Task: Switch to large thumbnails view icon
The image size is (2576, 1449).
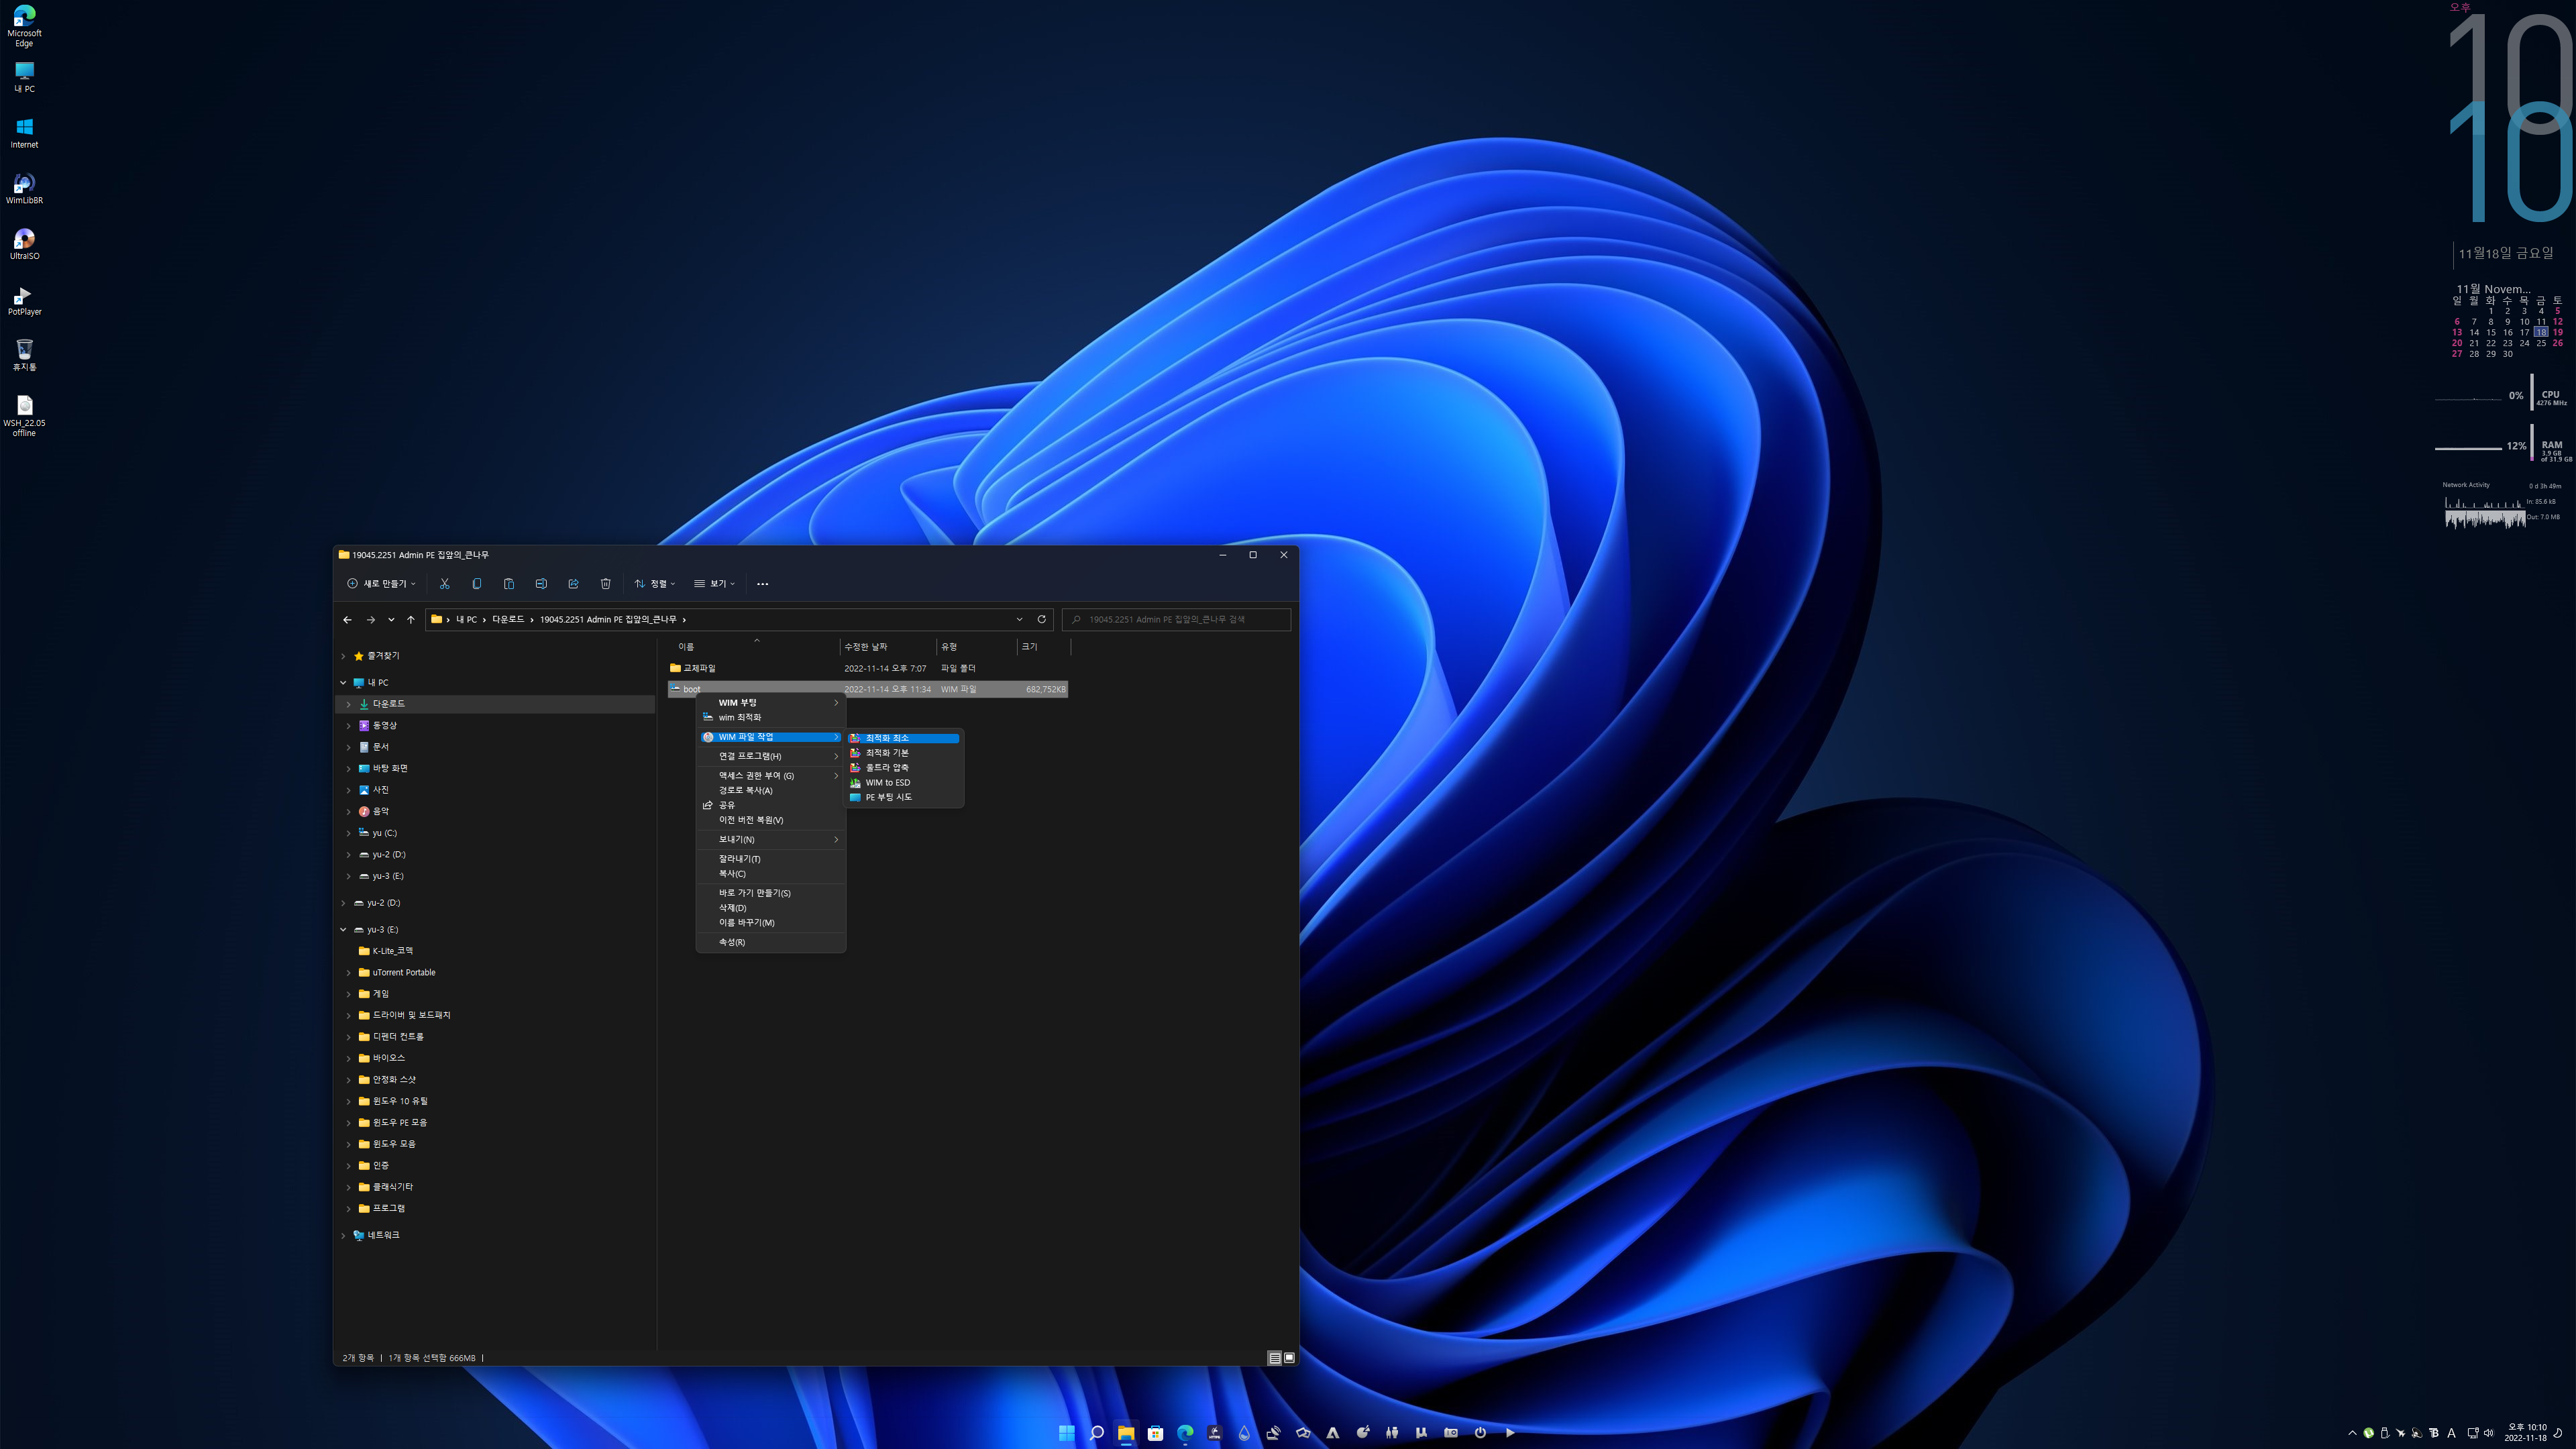Action: tap(1289, 1357)
